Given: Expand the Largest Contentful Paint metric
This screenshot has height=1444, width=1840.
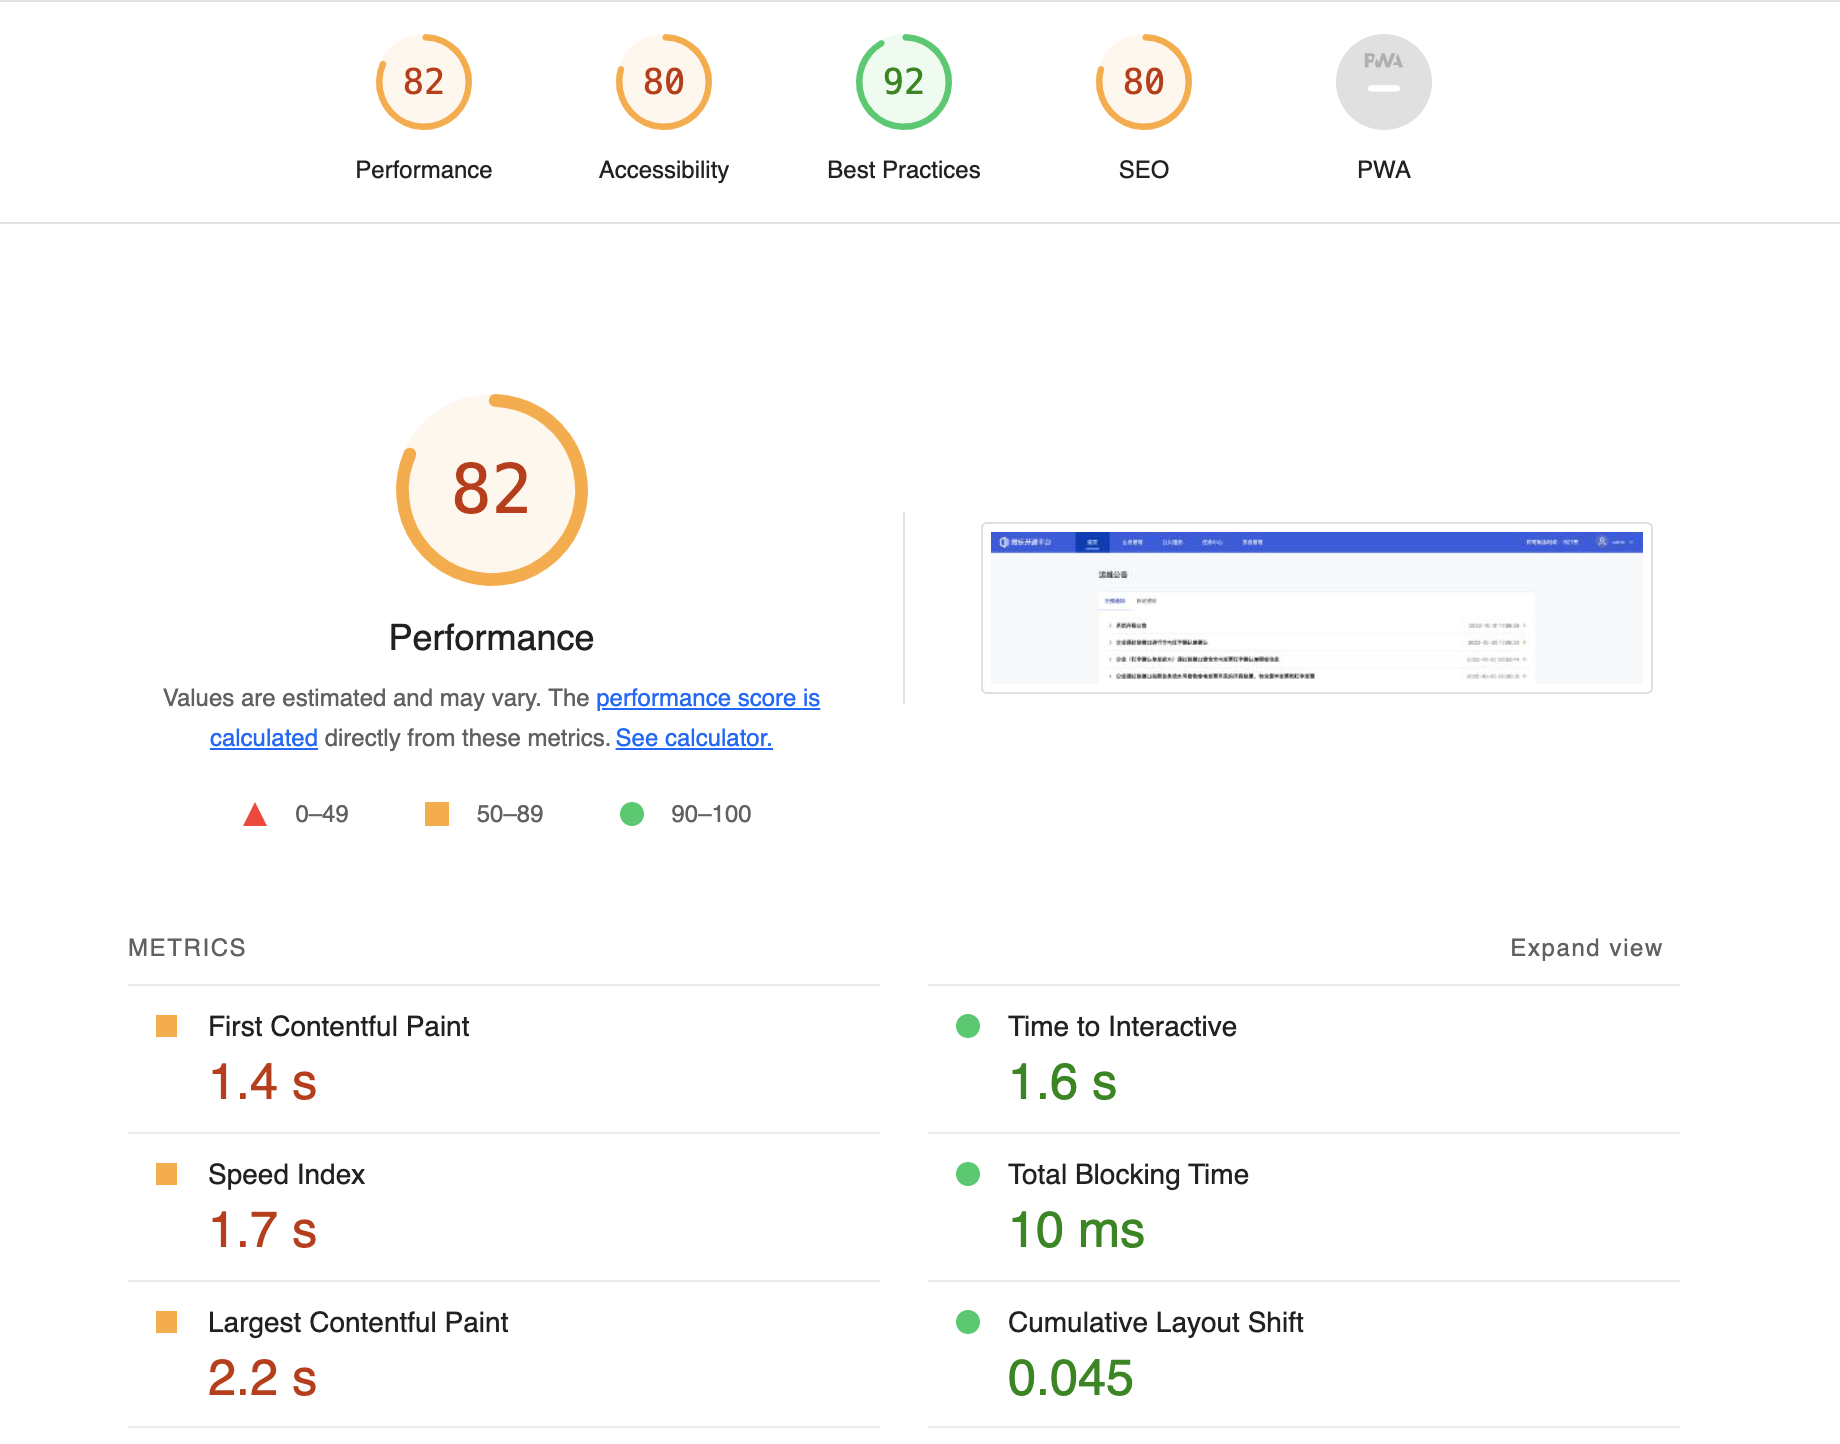Looking at the screenshot, I should [357, 1323].
